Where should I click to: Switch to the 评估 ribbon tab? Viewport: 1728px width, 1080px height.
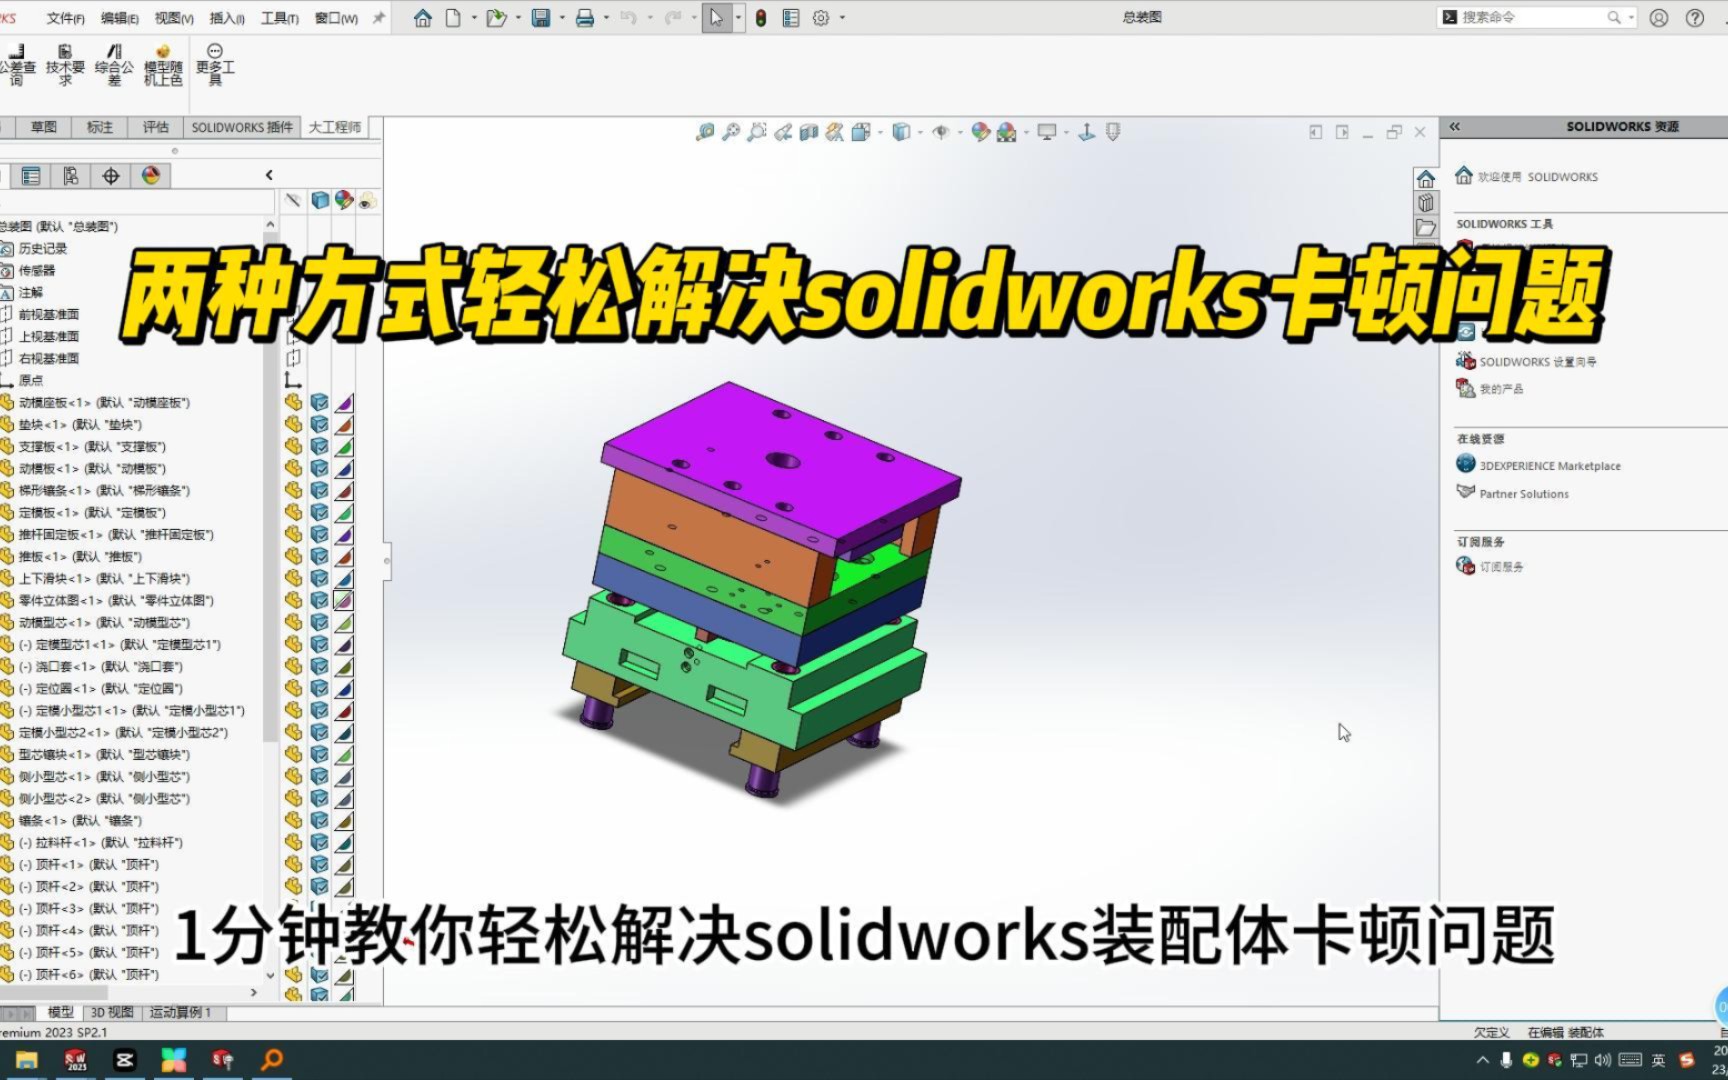click(x=156, y=127)
